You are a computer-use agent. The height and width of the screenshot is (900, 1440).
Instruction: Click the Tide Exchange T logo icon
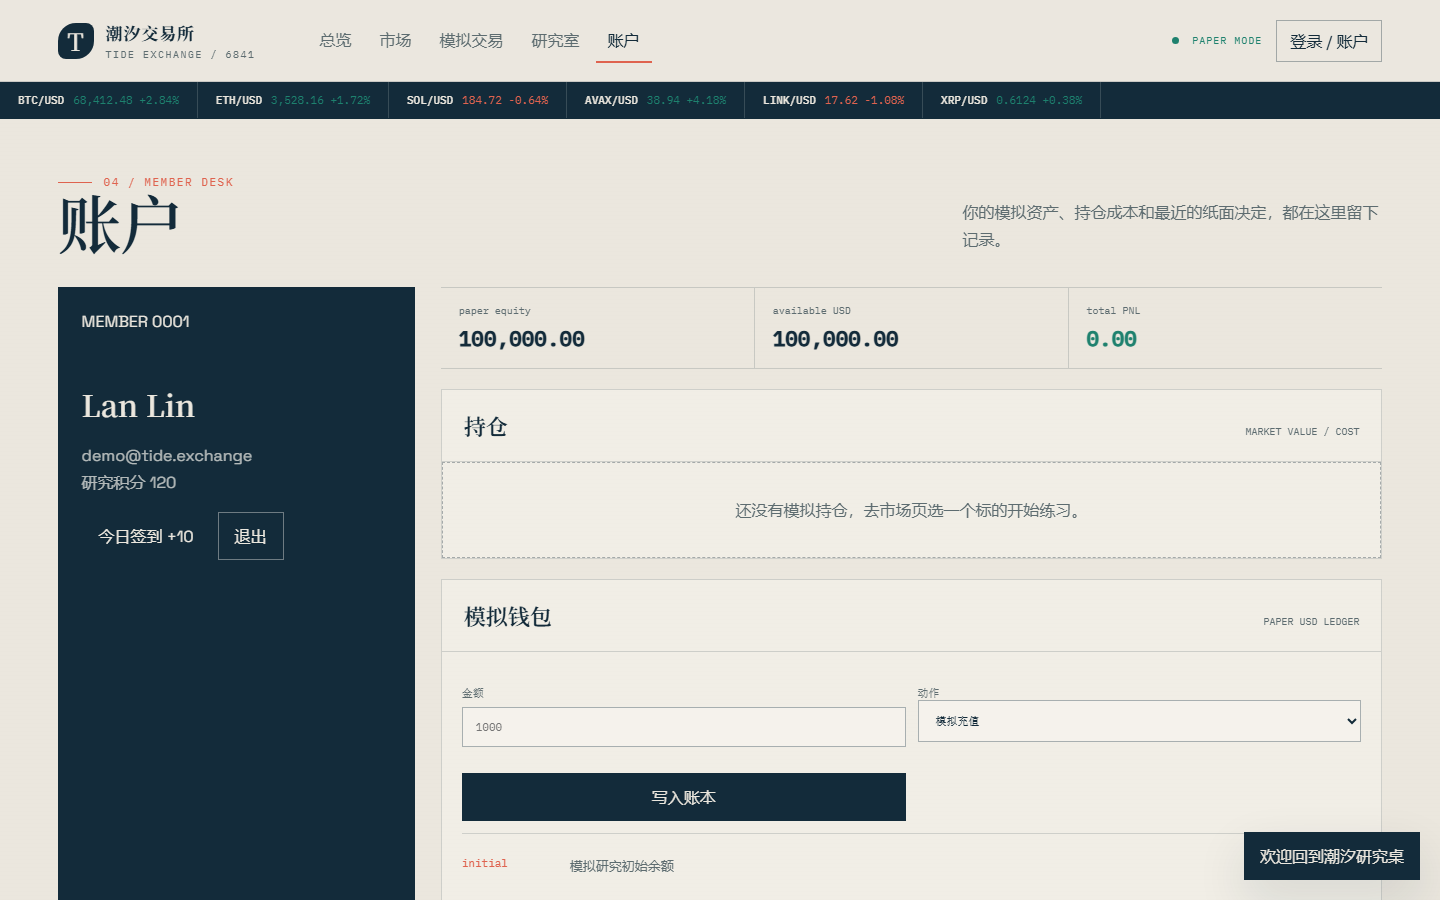pyautogui.click(x=76, y=41)
